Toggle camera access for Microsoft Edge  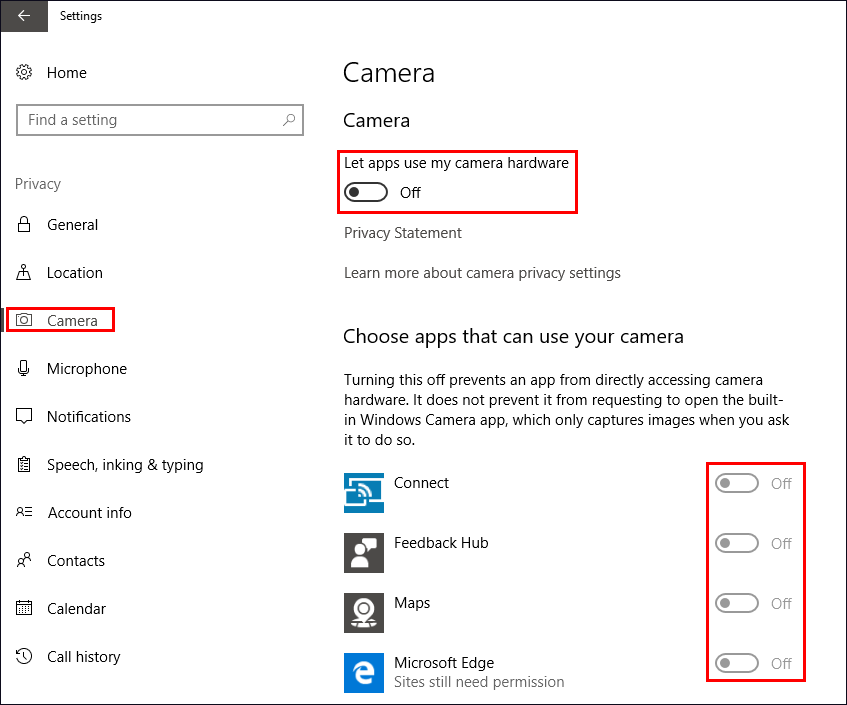[737, 663]
